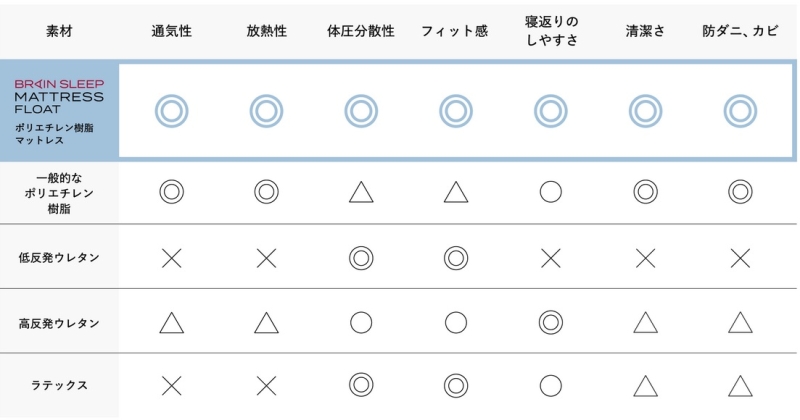
Task: Click the 素材 column header
Action: coord(59,31)
